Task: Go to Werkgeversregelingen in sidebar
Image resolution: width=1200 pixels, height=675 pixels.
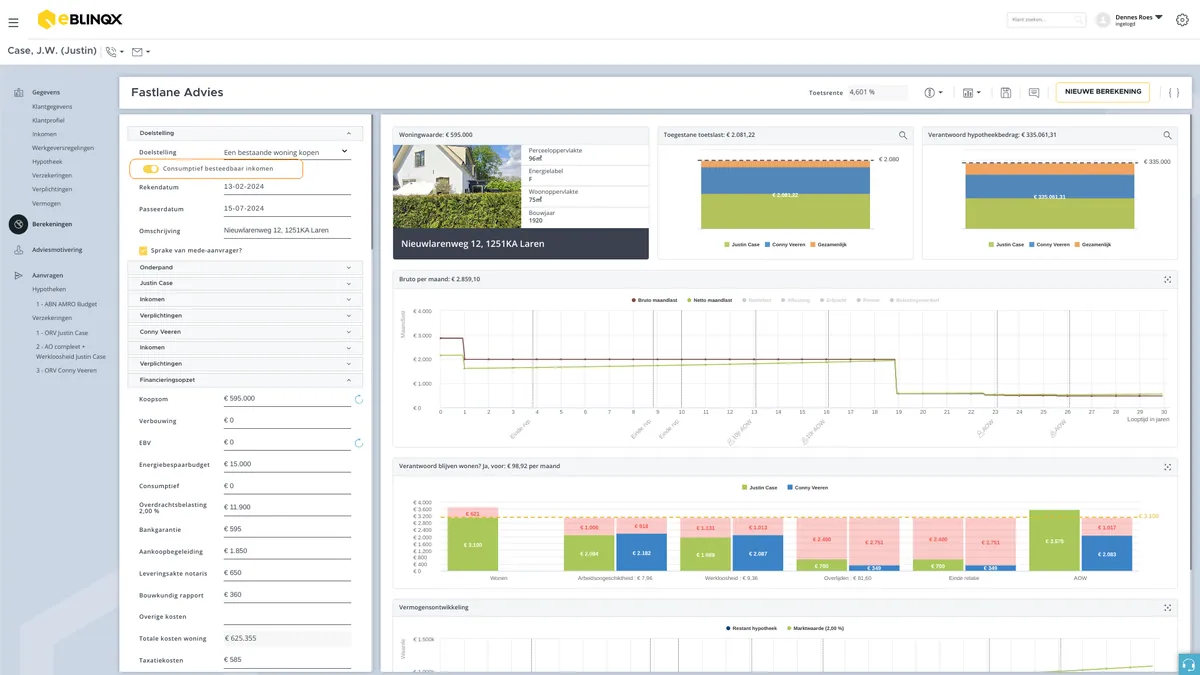Action: tap(63, 147)
